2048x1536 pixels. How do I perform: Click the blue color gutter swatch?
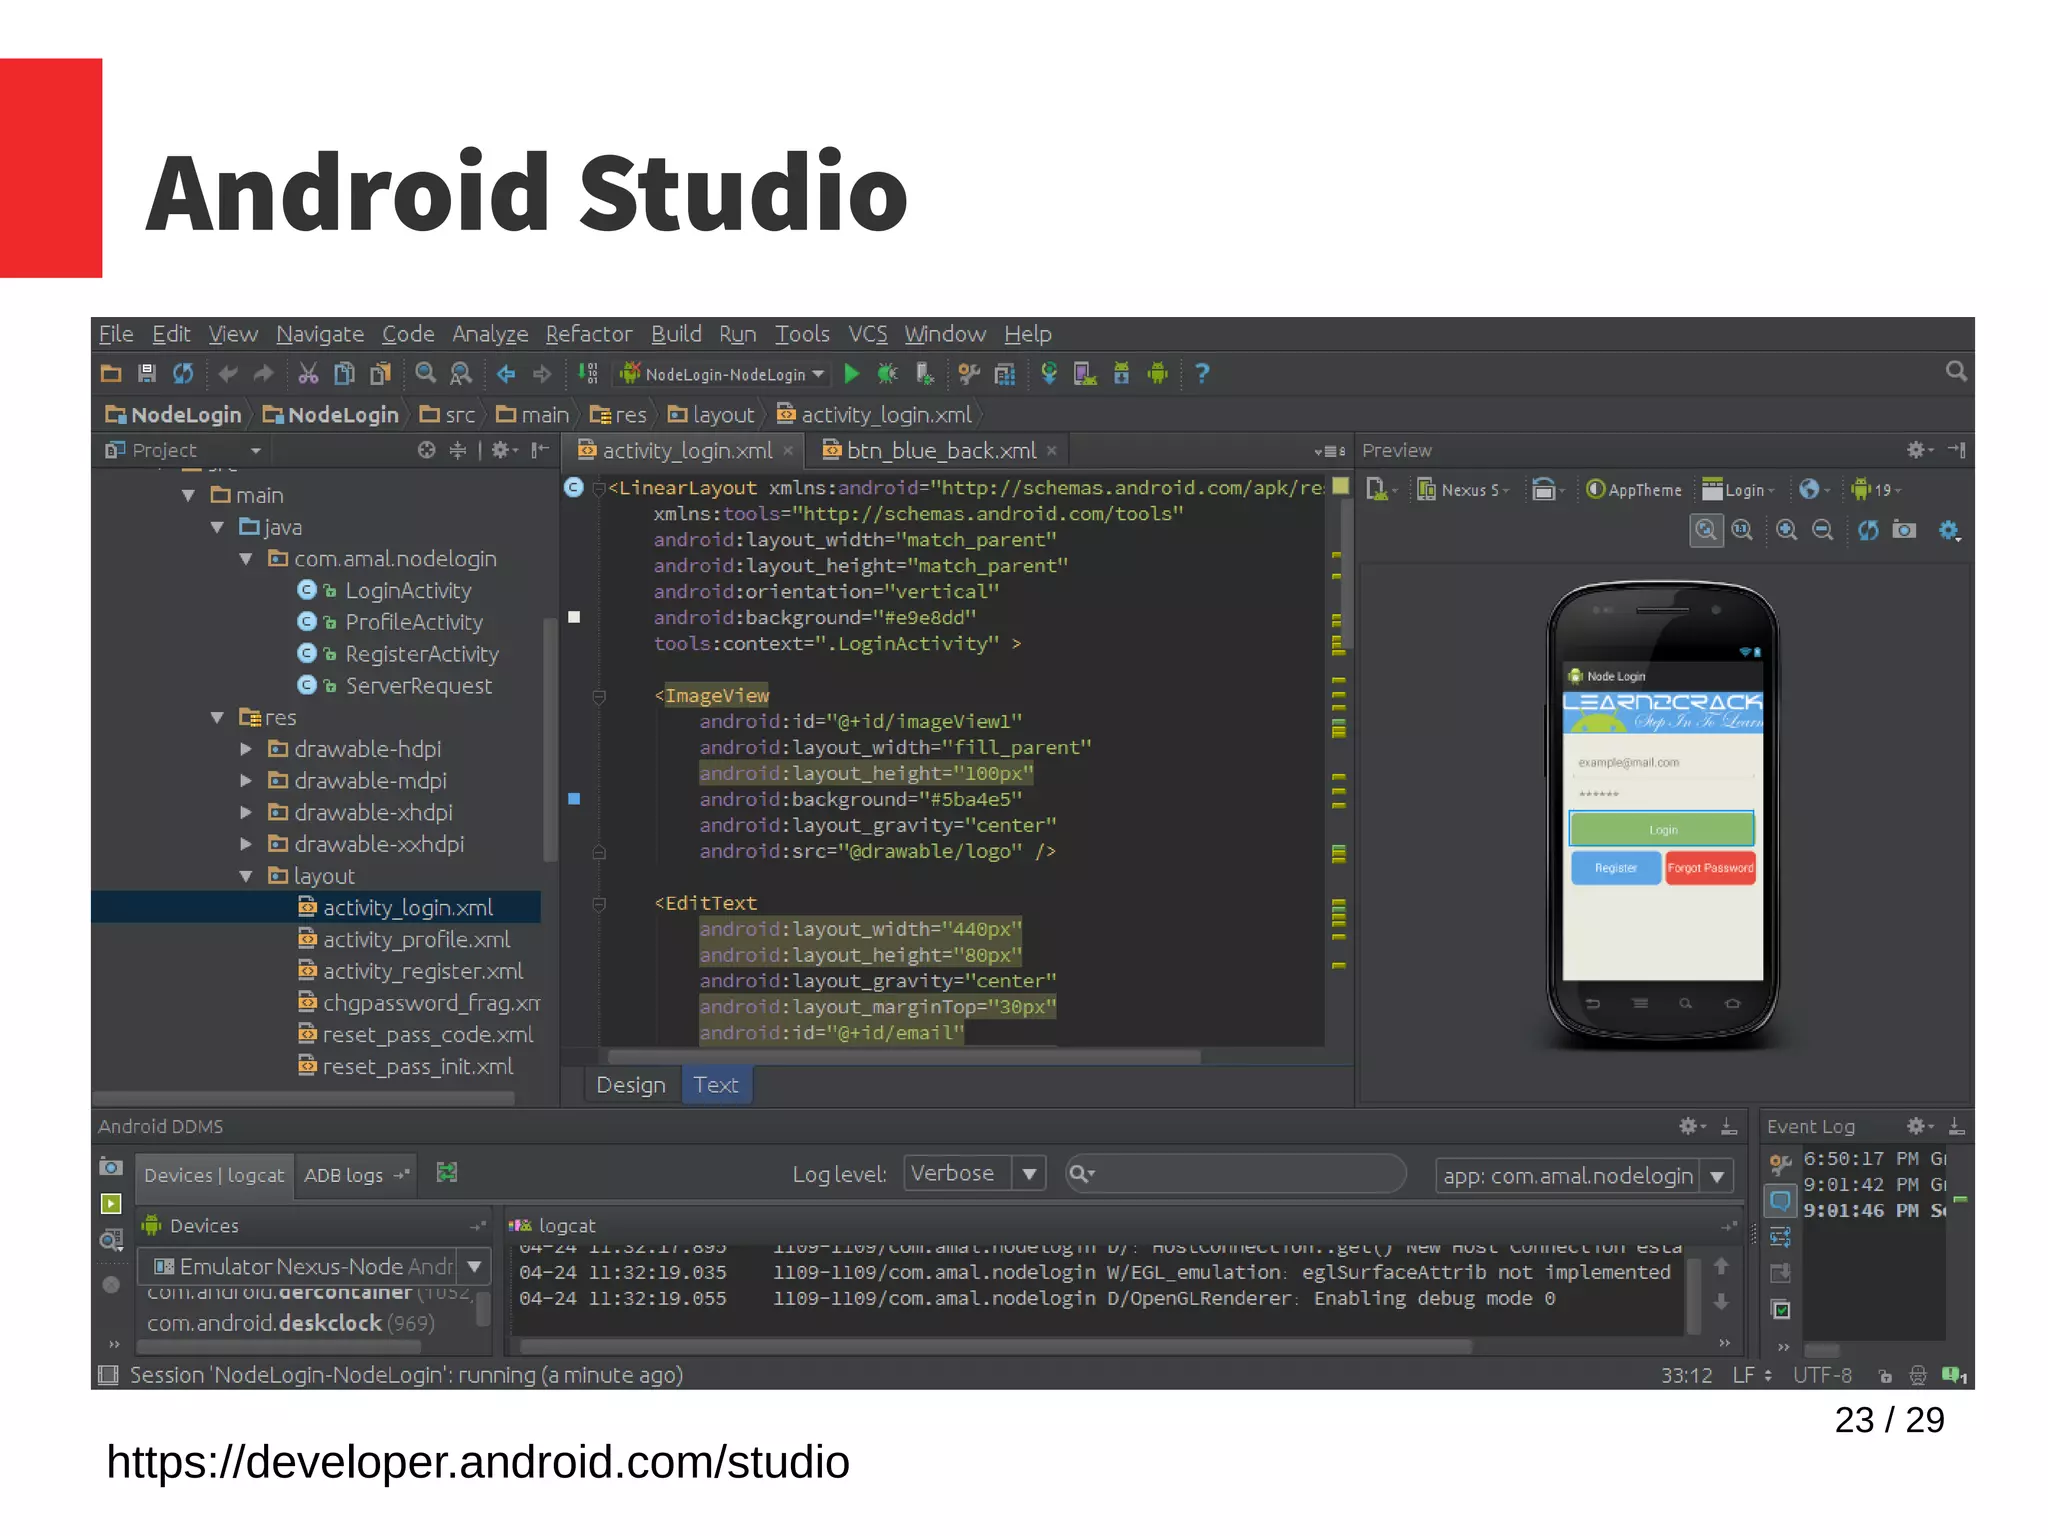[574, 799]
